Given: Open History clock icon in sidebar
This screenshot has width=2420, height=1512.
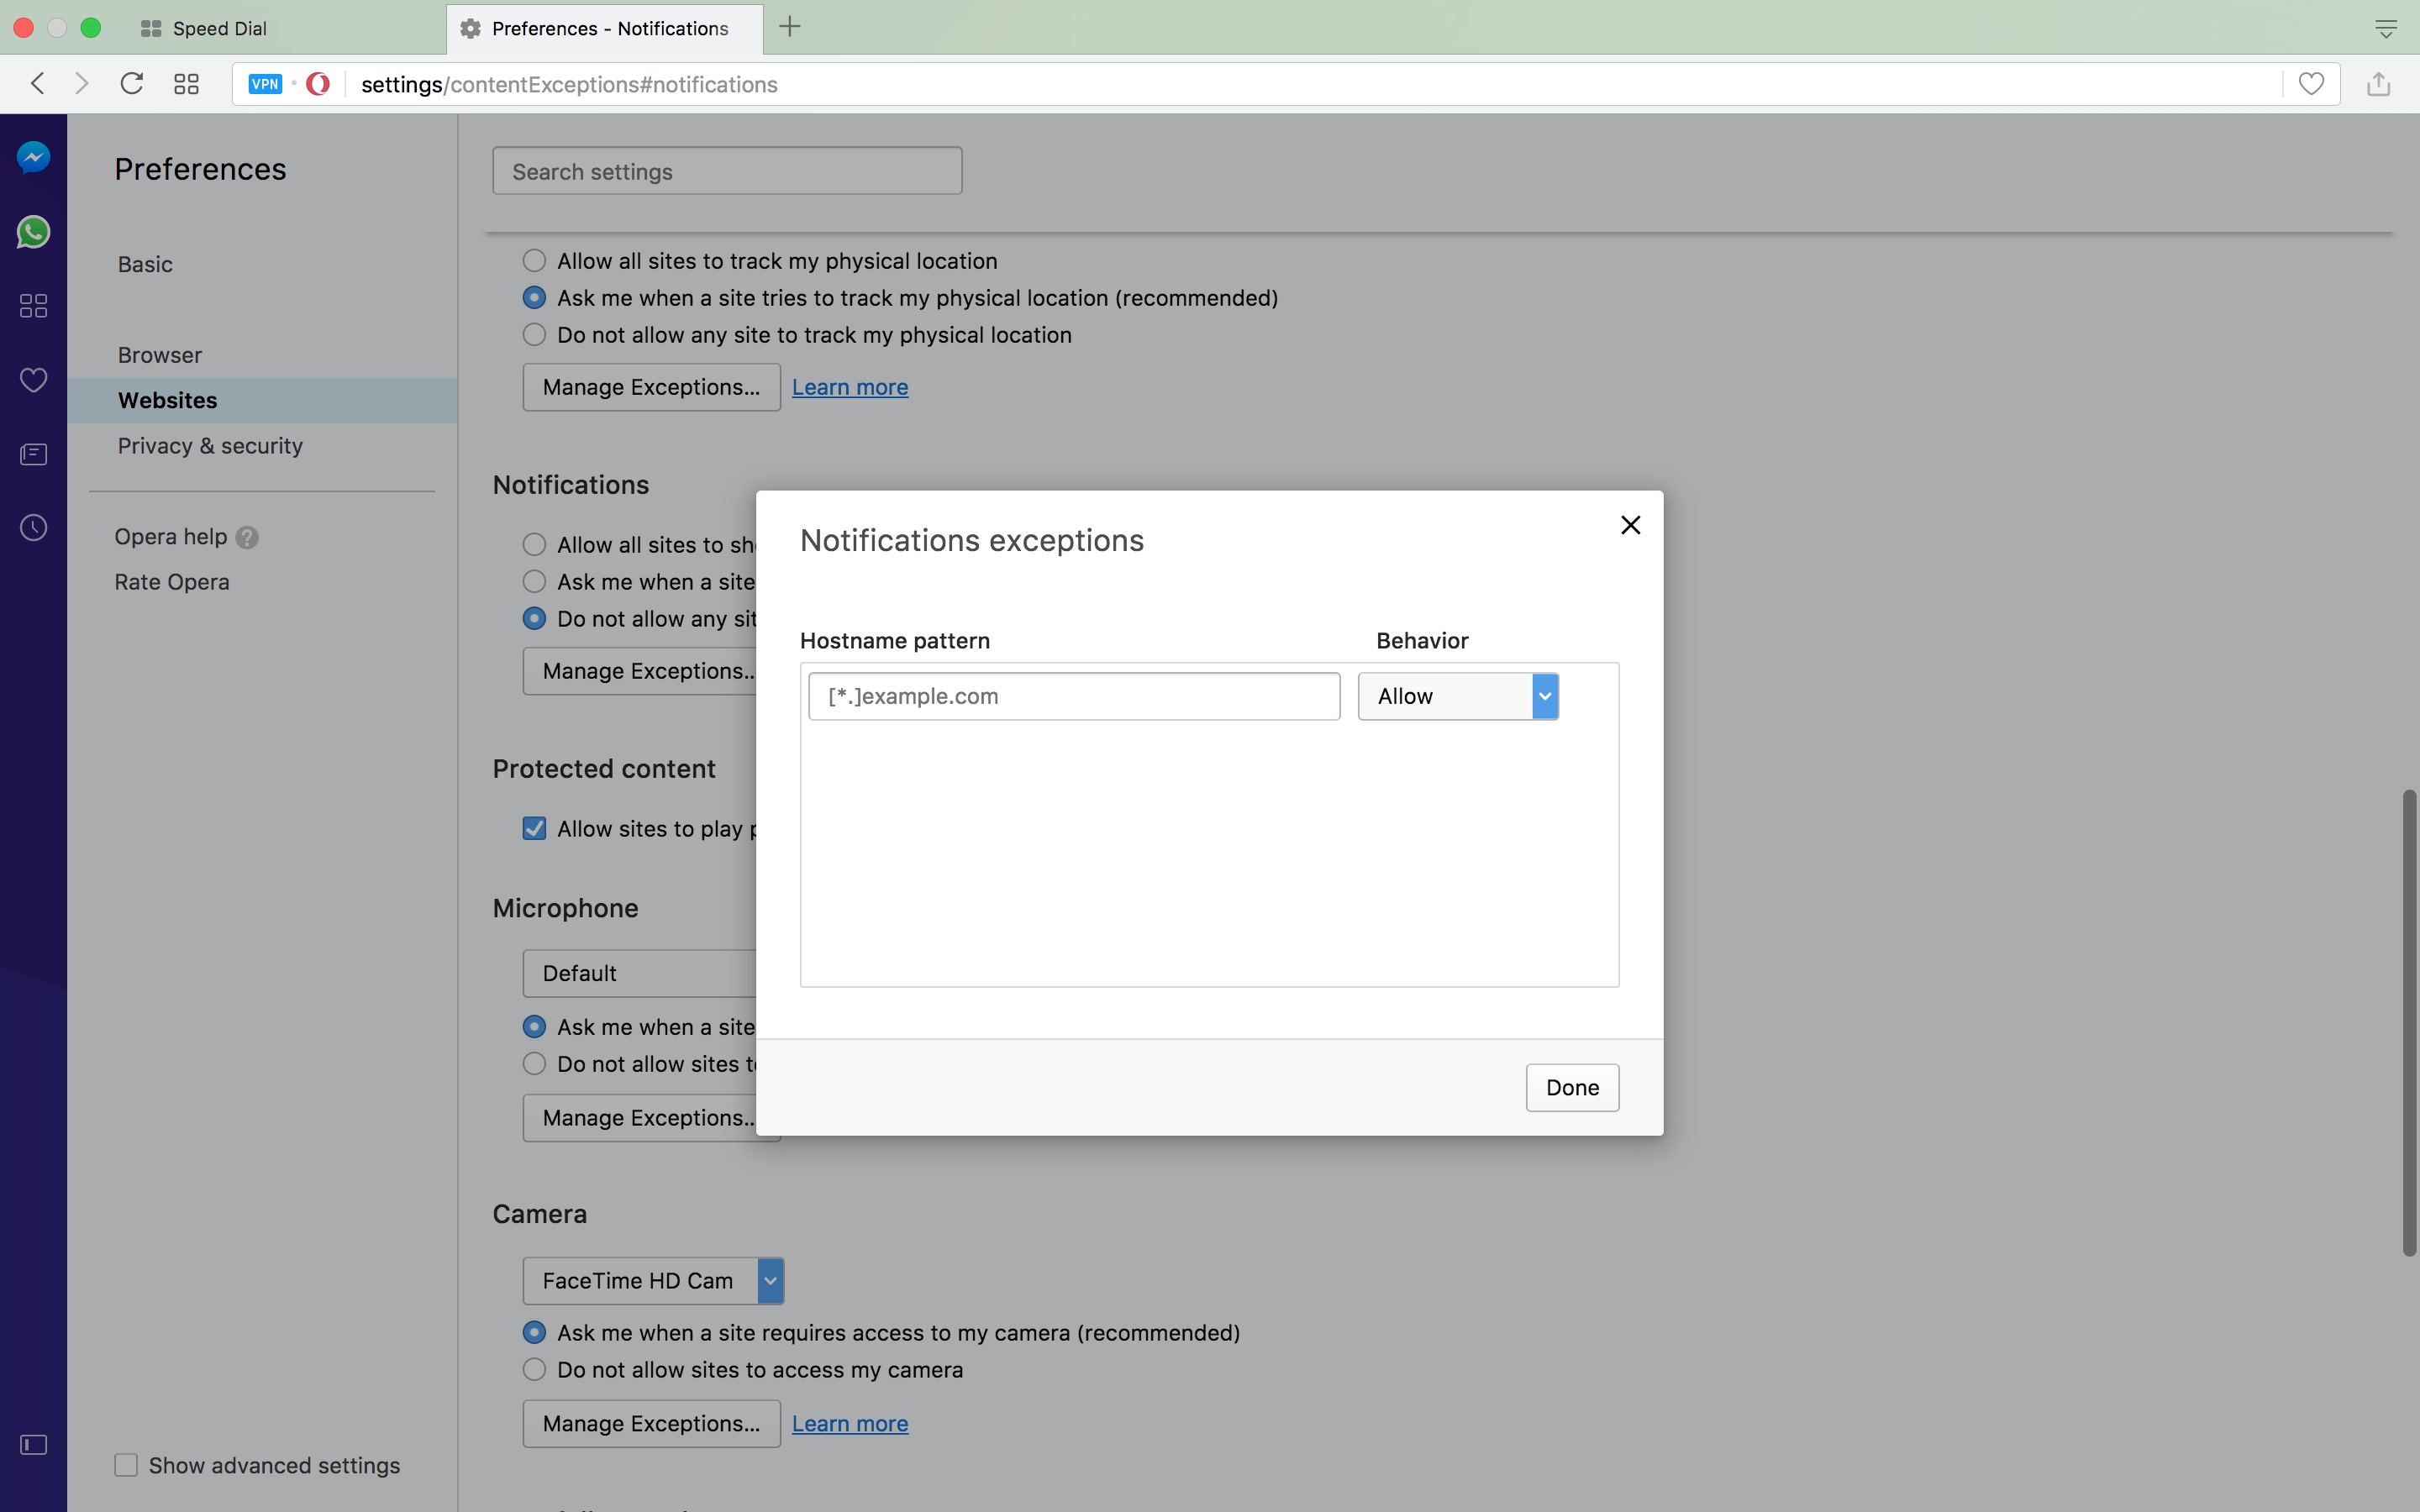Looking at the screenshot, I should (x=33, y=528).
